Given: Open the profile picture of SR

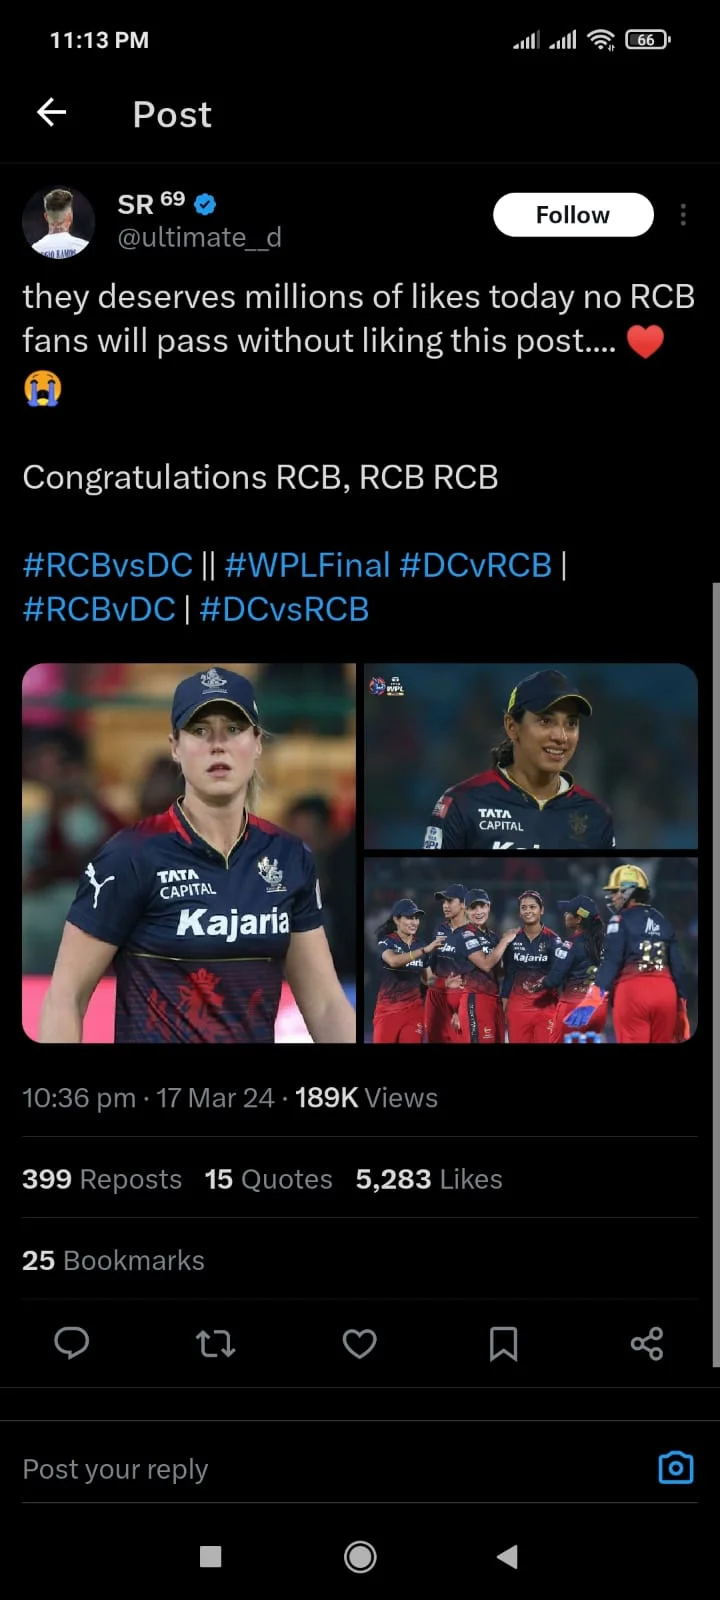Looking at the screenshot, I should point(58,221).
